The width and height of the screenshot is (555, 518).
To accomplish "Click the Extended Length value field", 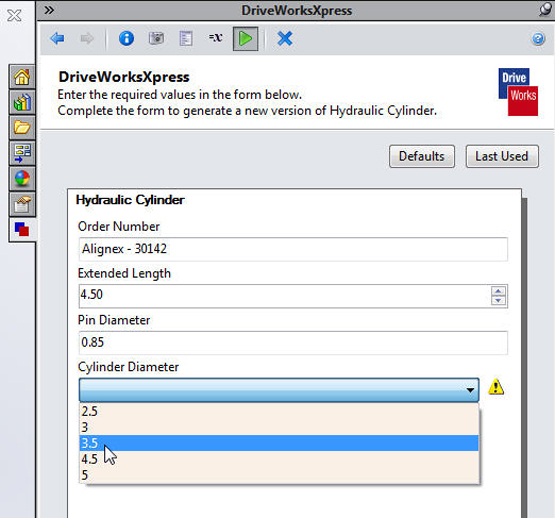I will coord(284,296).
